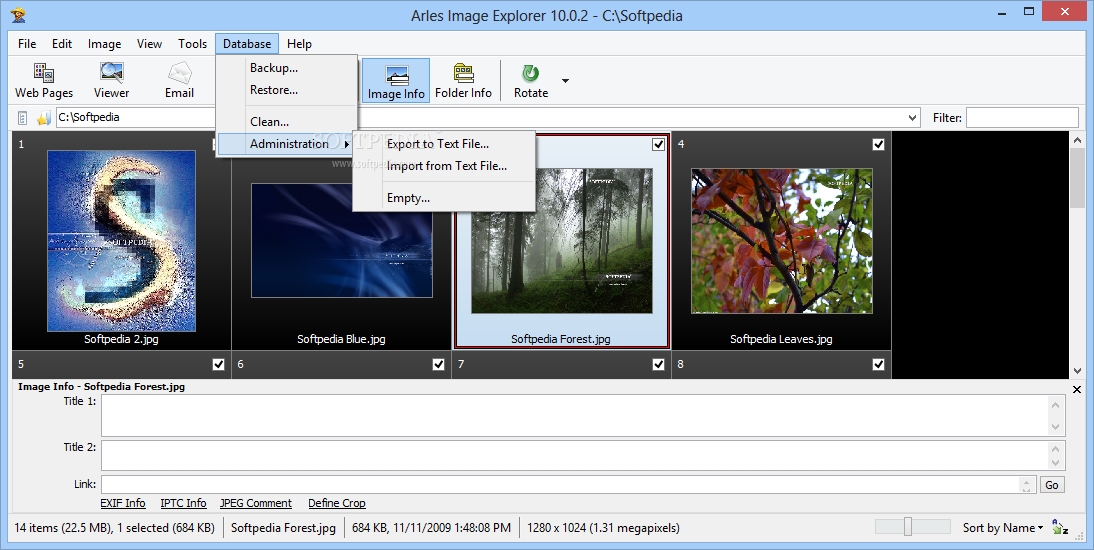Click the thumbnail pane scroll-up arrow

(1077, 140)
